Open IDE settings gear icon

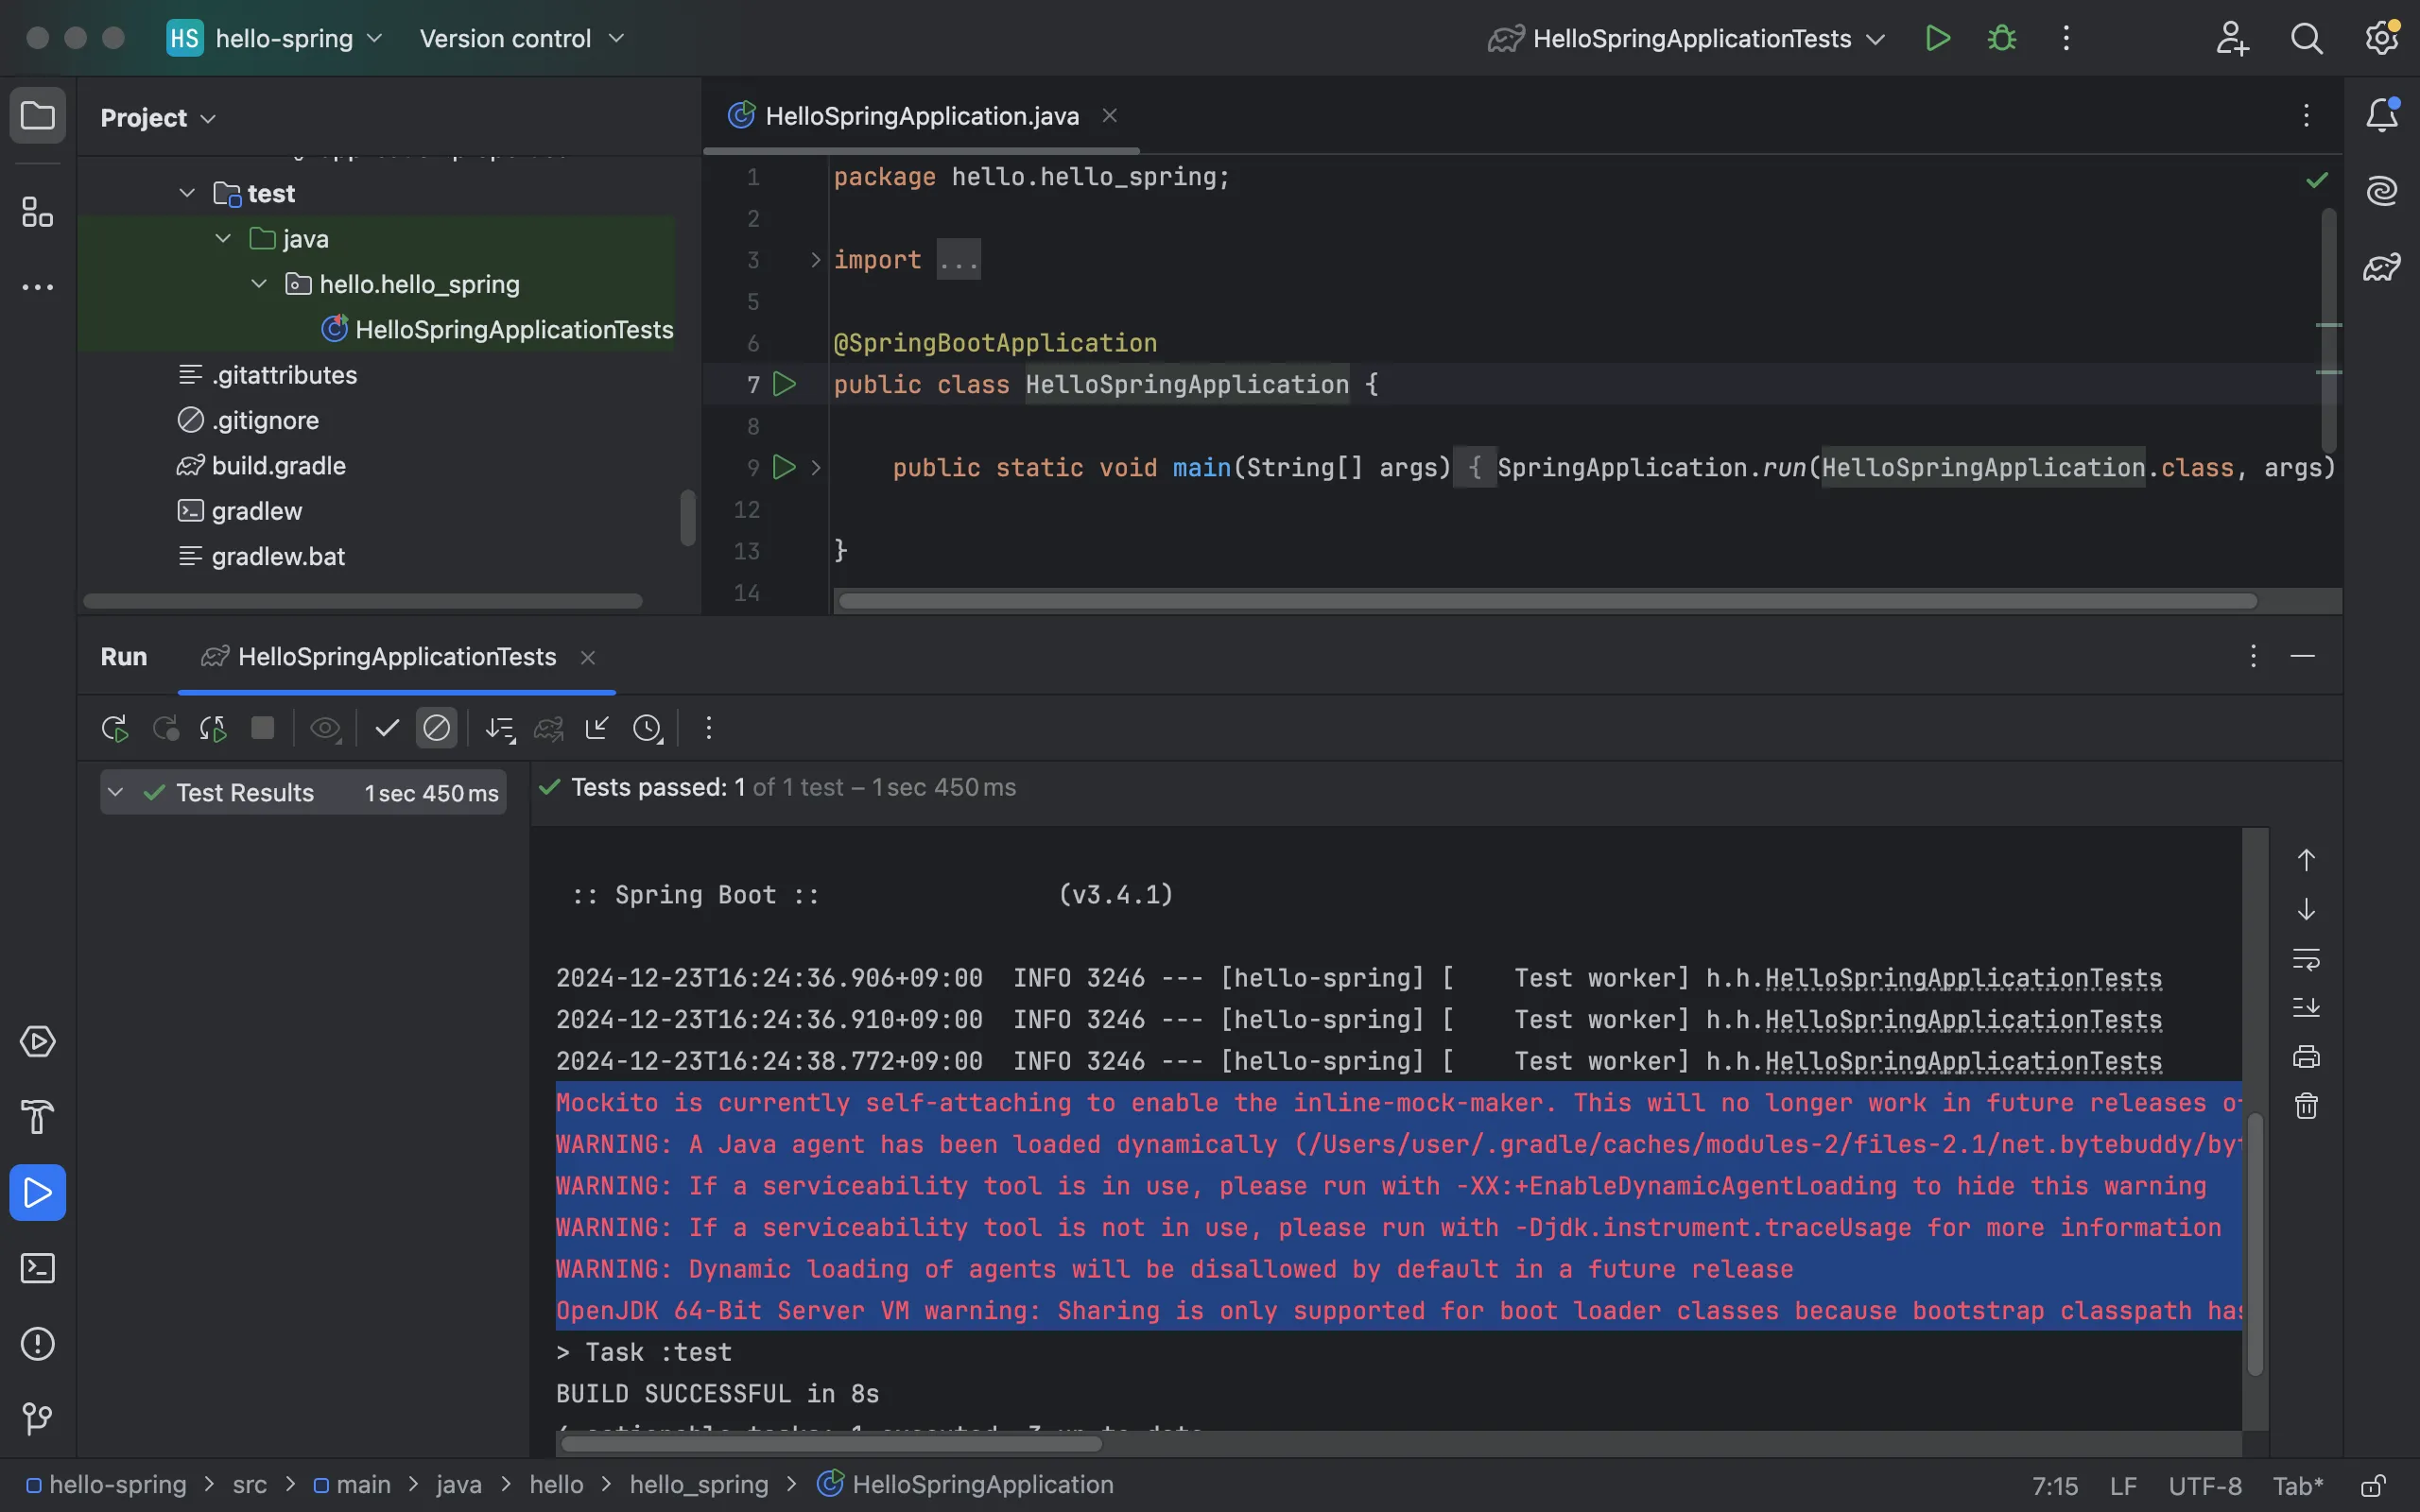pos(2382,38)
